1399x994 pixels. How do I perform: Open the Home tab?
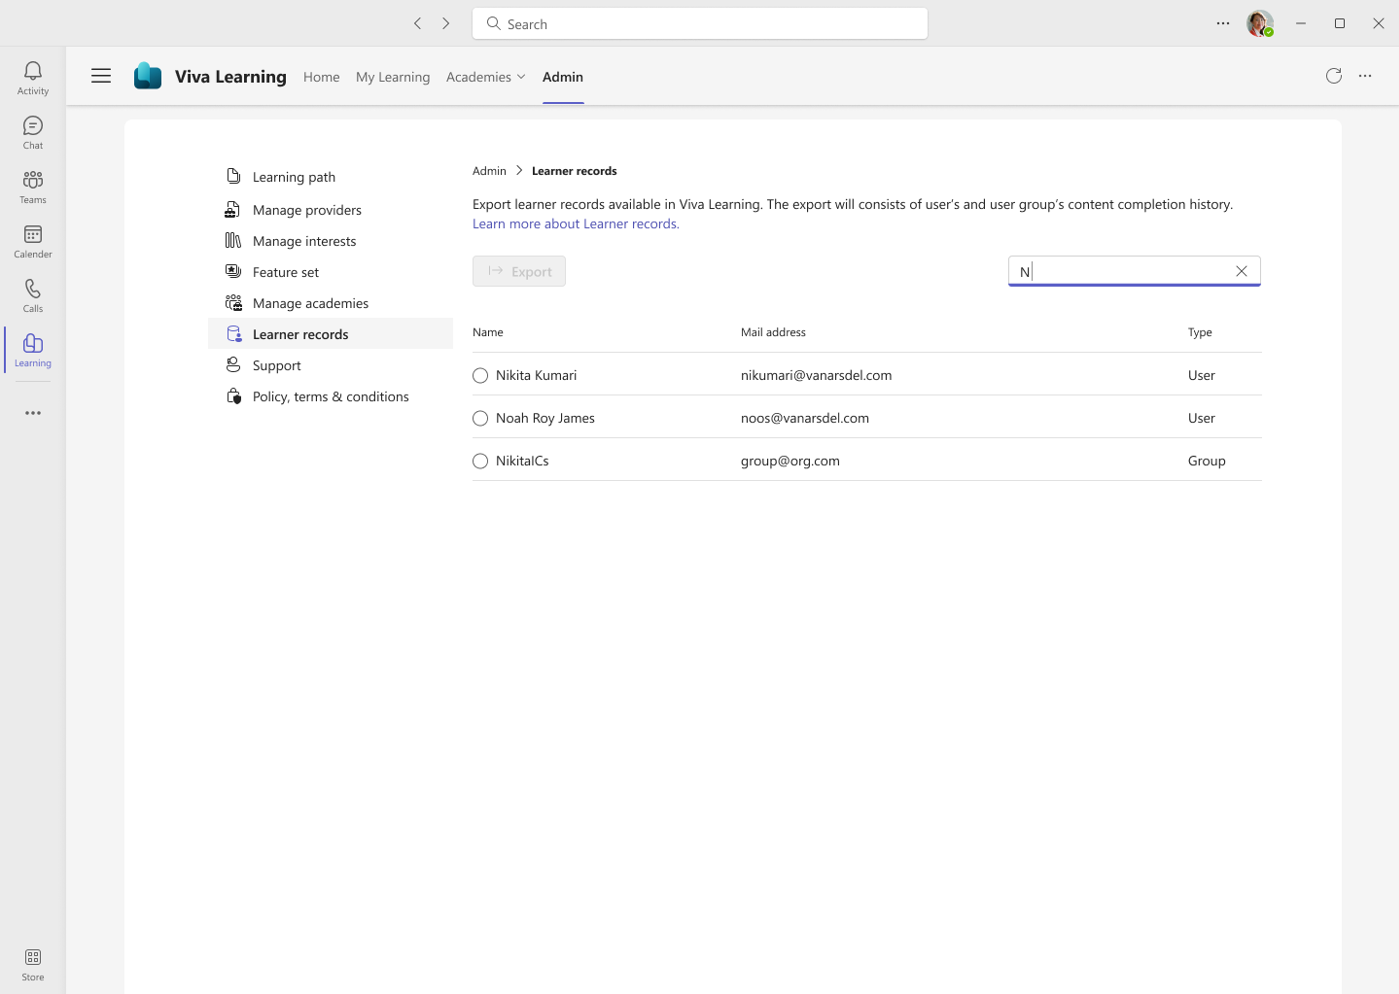(x=321, y=77)
